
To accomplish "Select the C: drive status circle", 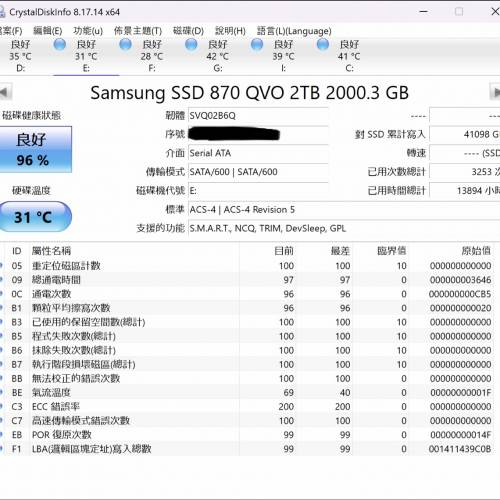I will 323,44.
